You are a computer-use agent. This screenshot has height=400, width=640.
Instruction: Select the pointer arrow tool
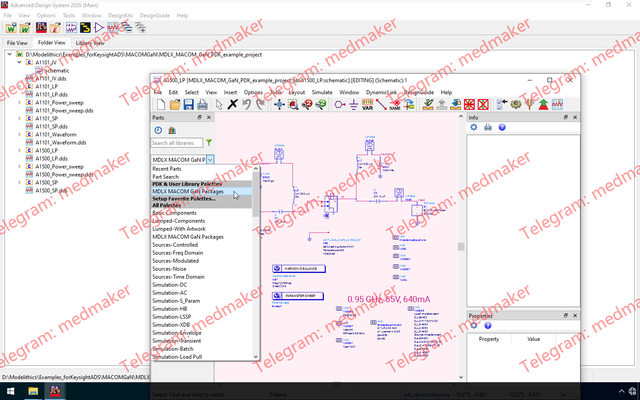[x=219, y=104]
